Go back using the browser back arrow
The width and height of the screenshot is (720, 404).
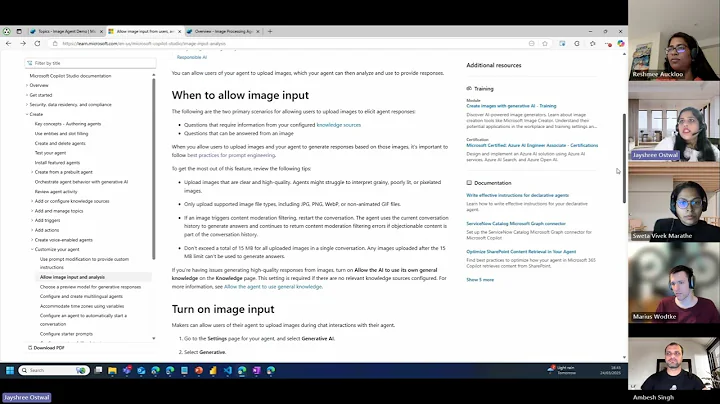pyautogui.click(x=8, y=43)
